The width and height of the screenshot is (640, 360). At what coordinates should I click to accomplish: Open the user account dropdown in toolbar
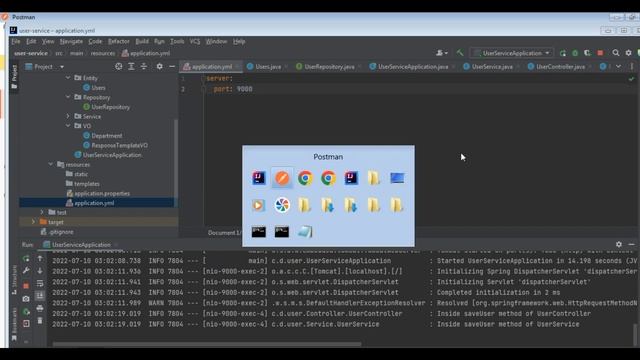click(x=442, y=53)
